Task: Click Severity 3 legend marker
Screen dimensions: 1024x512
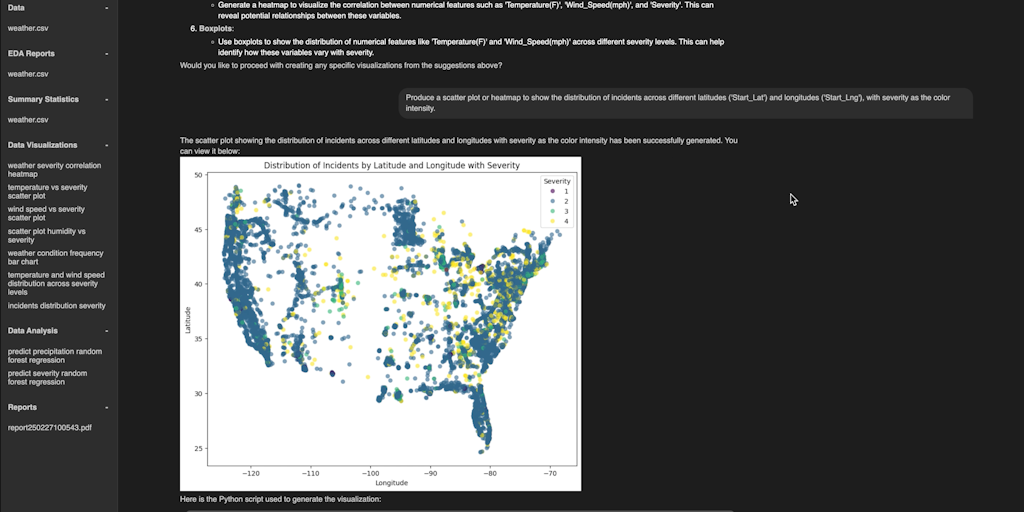Action: [x=552, y=212]
